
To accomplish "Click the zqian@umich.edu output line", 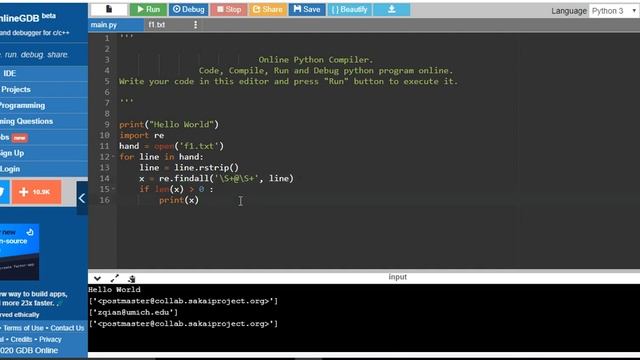I will click(133, 313).
